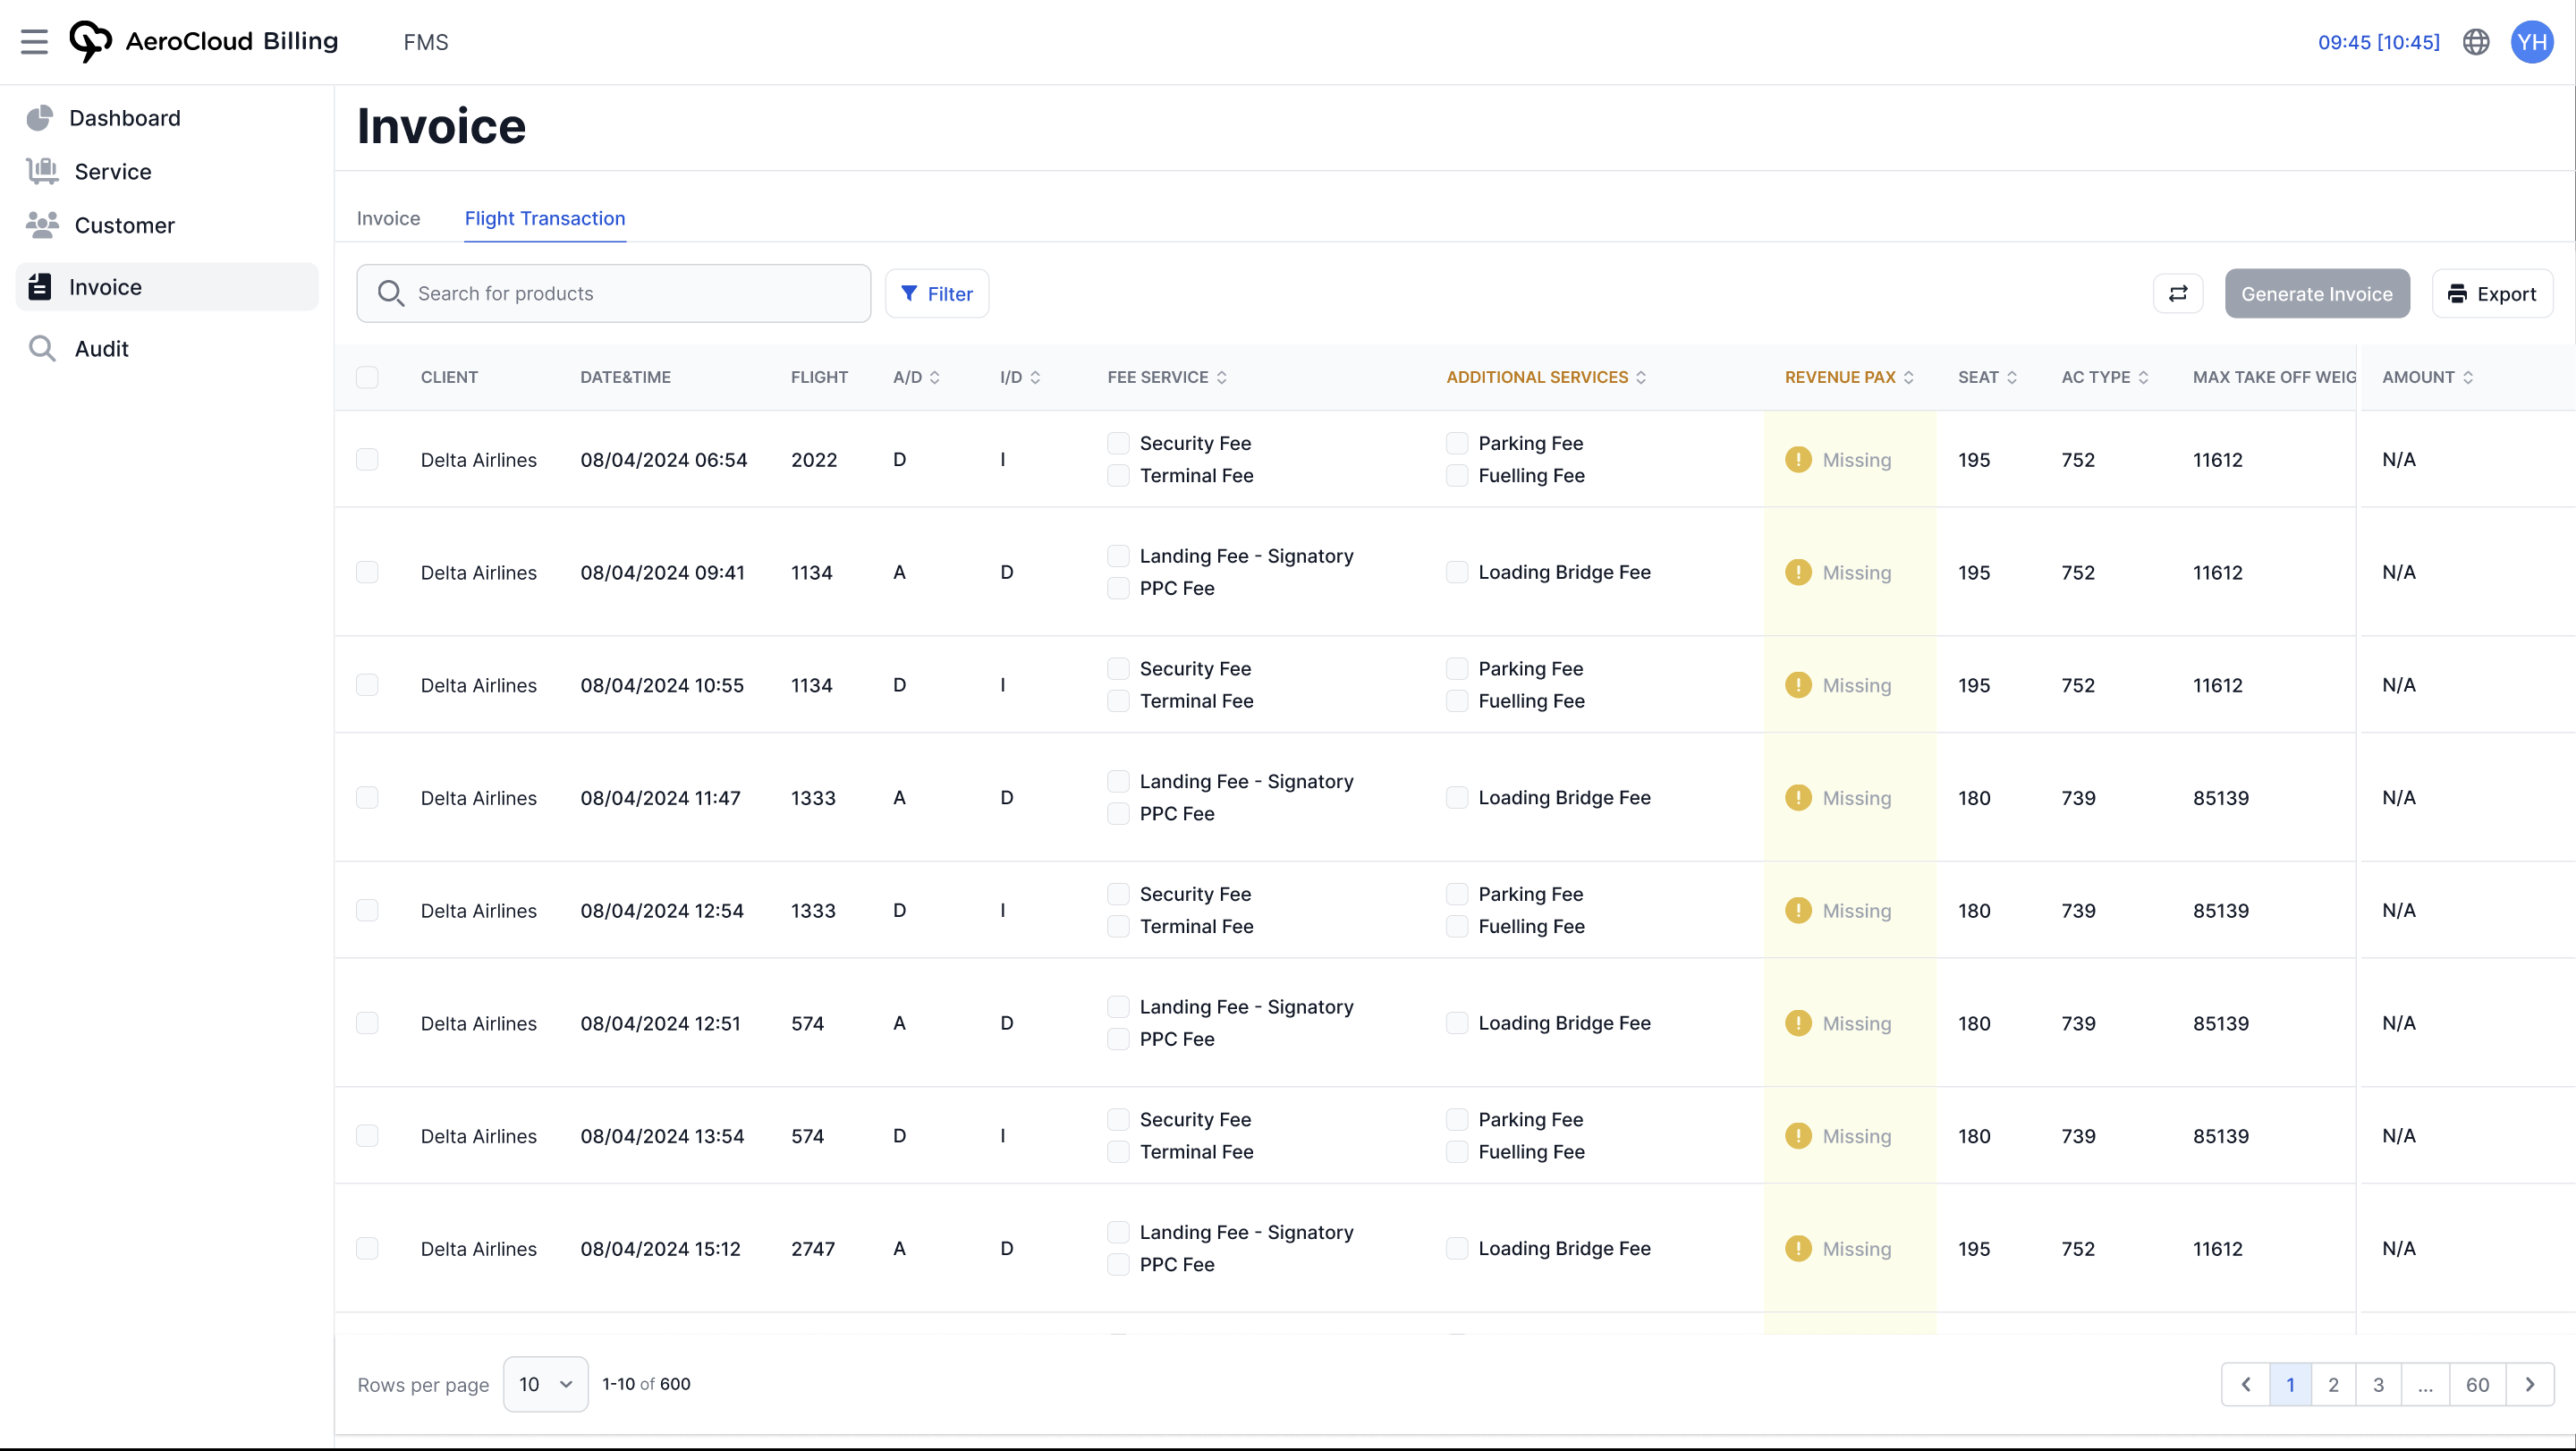
Task: Open the Rows per page dropdown
Action: tap(545, 1384)
